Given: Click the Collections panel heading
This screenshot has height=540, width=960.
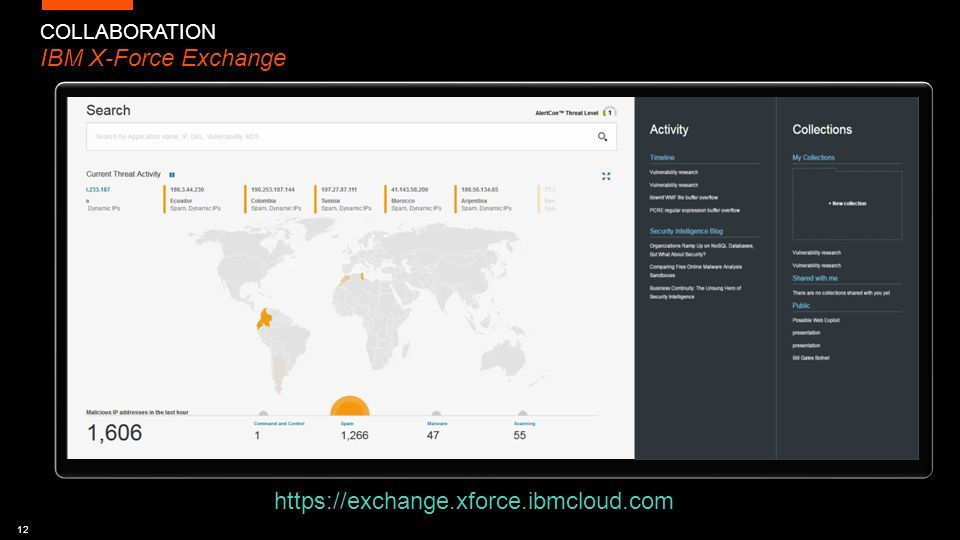Looking at the screenshot, I should (x=822, y=130).
